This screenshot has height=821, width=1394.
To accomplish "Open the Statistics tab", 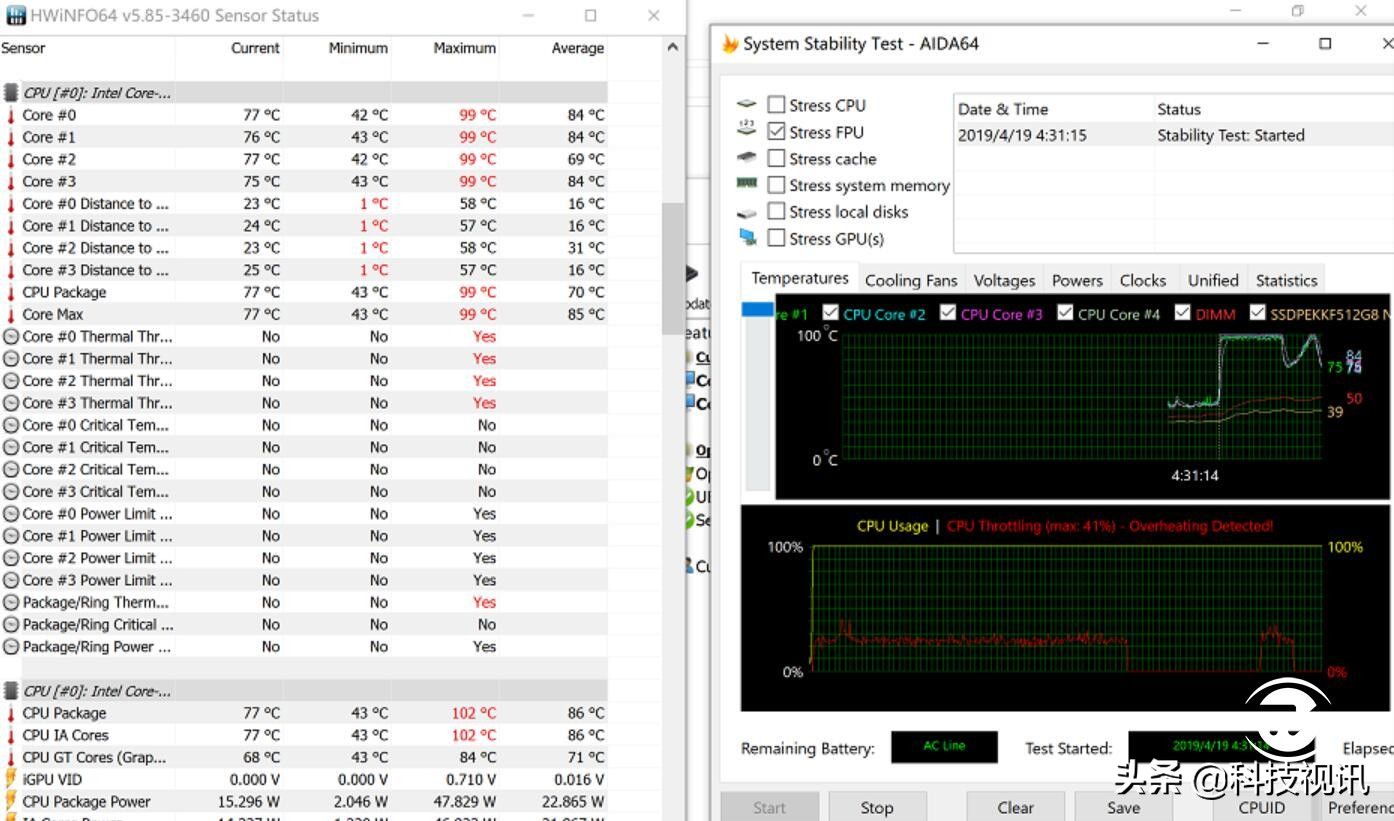I will point(1286,281).
